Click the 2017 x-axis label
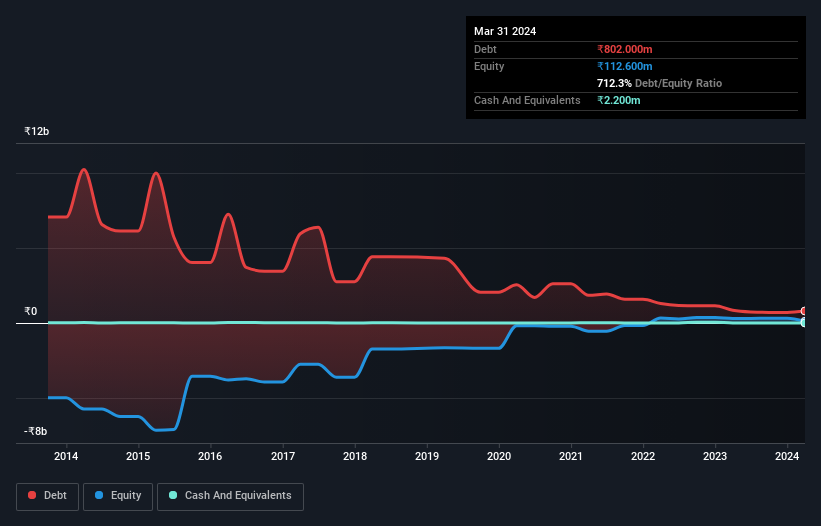821x526 pixels. (283, 456)
